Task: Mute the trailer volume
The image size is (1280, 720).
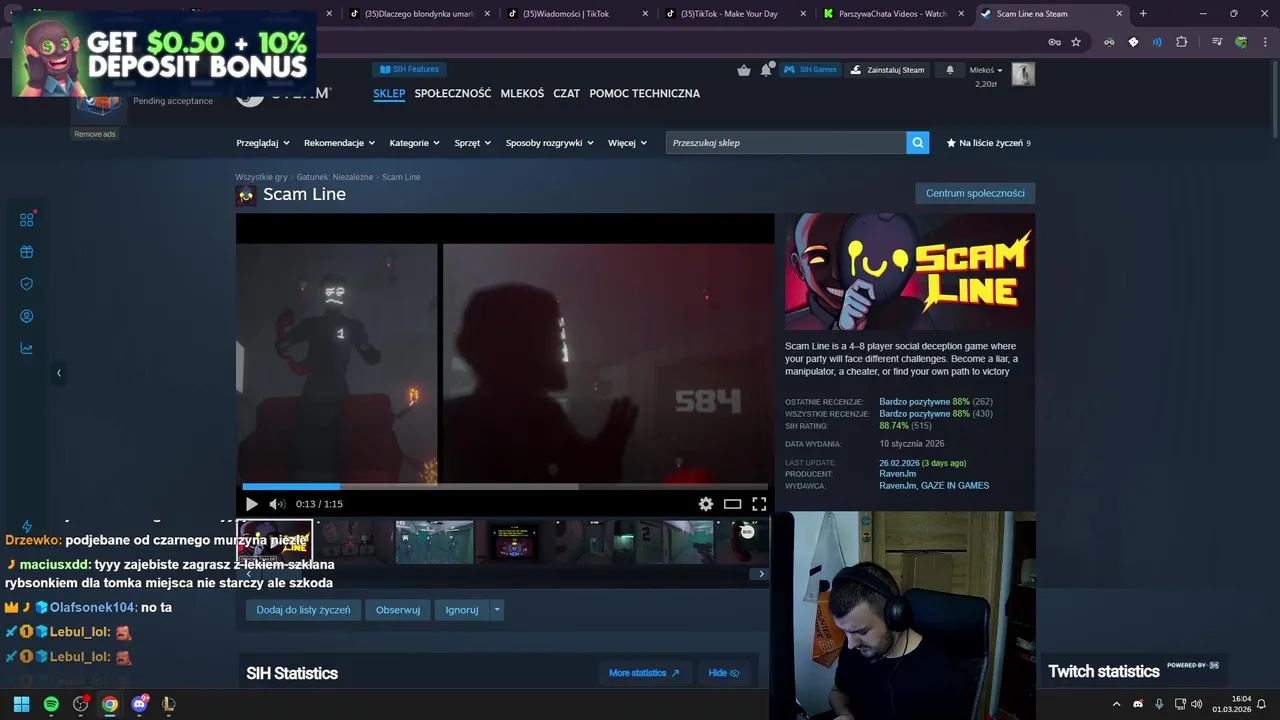Action: tap(277, 504)
